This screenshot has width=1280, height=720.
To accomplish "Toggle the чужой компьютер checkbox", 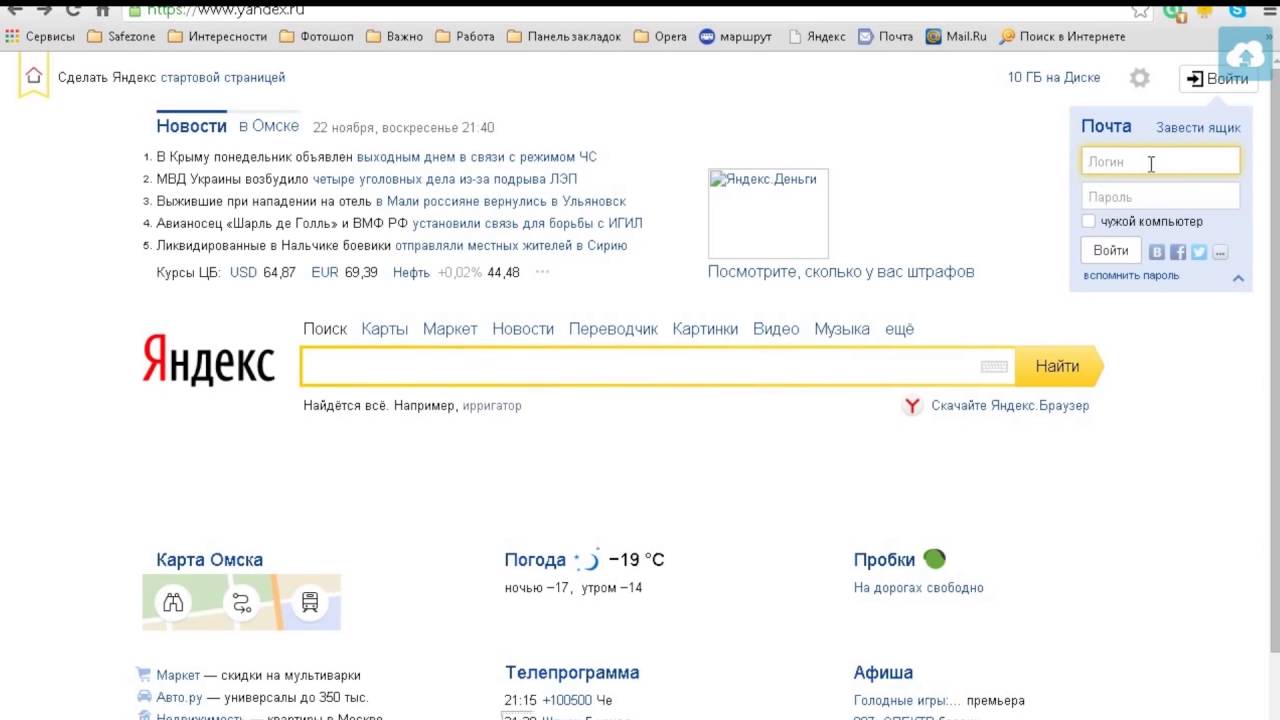I will (x=1089, y=221).
